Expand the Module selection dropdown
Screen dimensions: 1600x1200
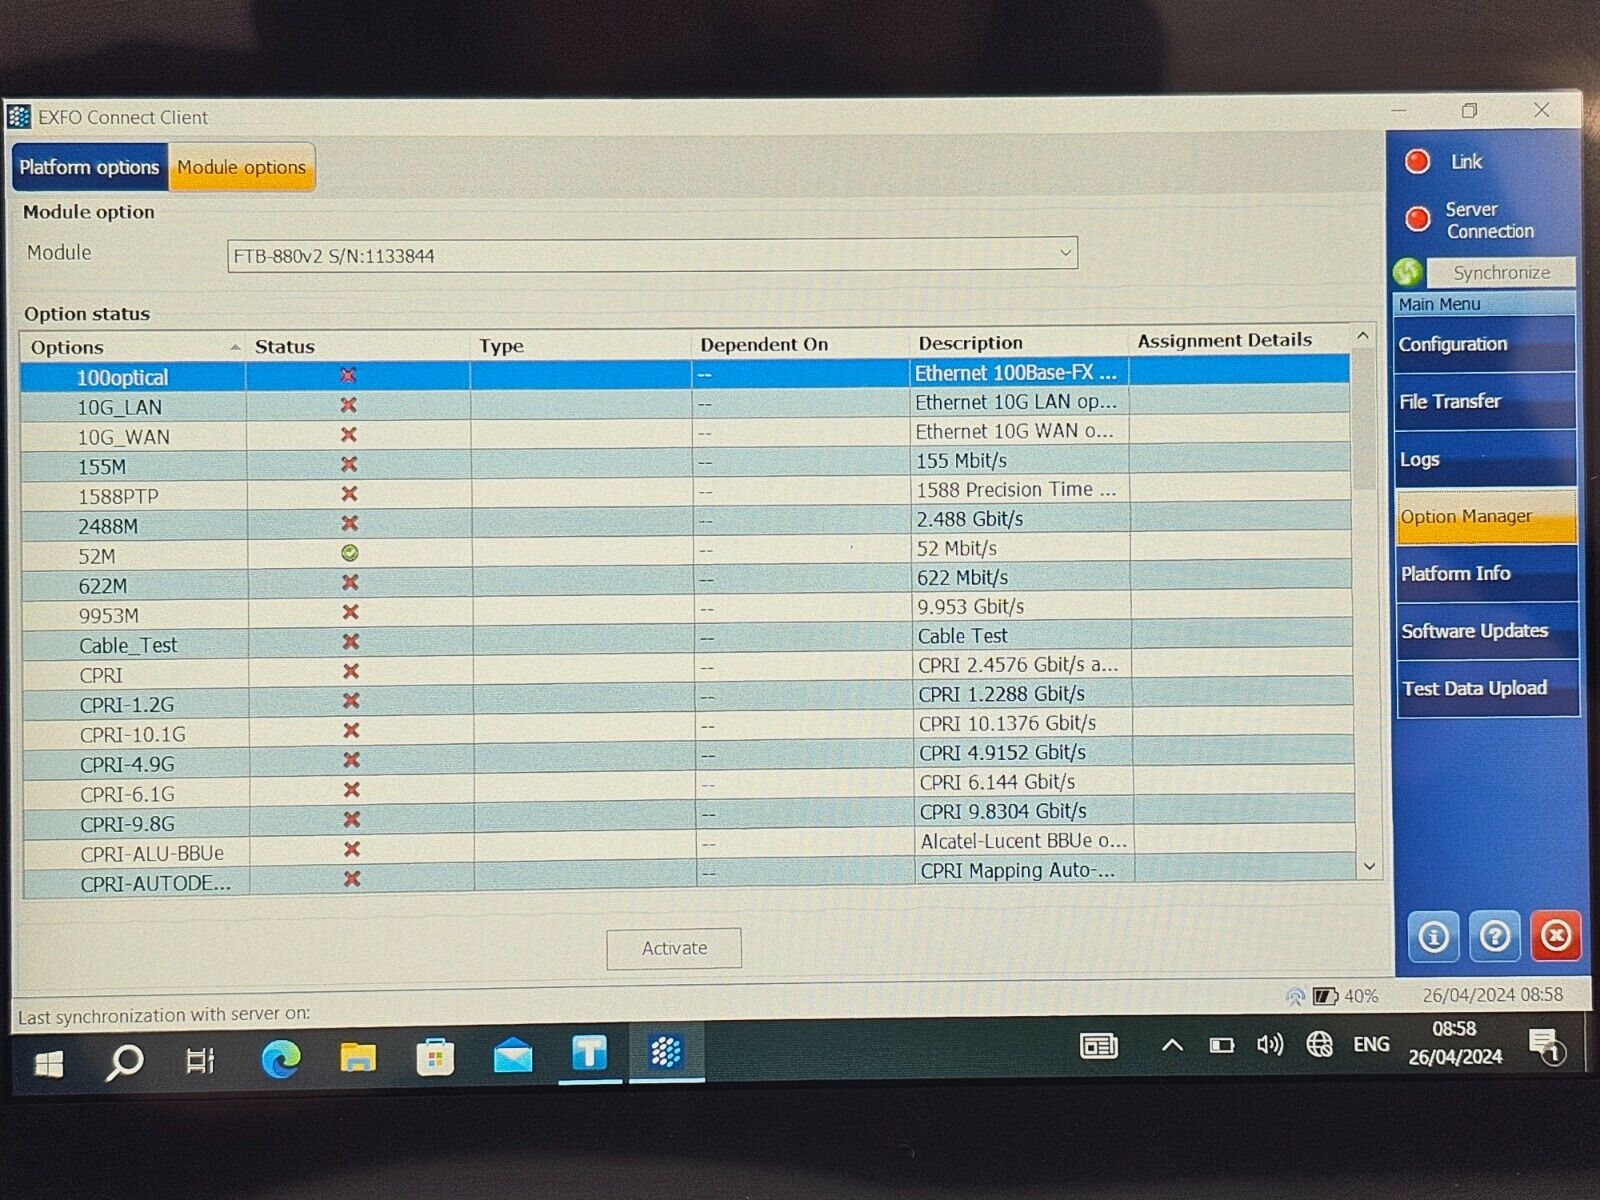(1065, 254)
